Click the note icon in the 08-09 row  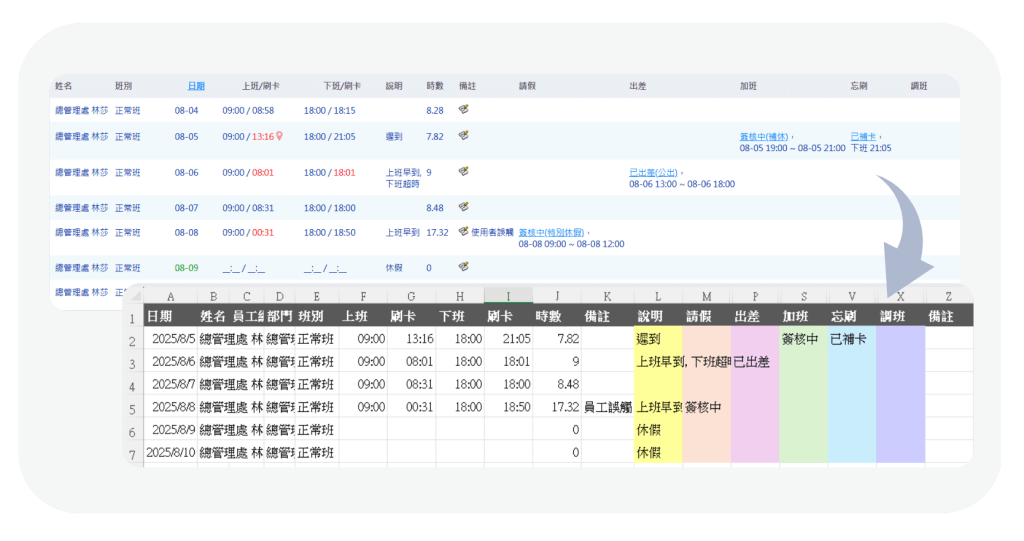[463, 267]
